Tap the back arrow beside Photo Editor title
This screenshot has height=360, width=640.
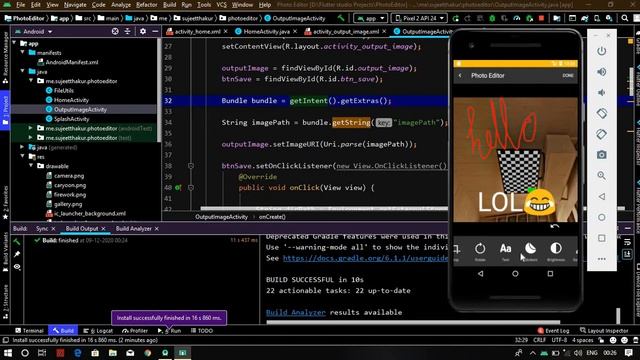tap(460, 76)
